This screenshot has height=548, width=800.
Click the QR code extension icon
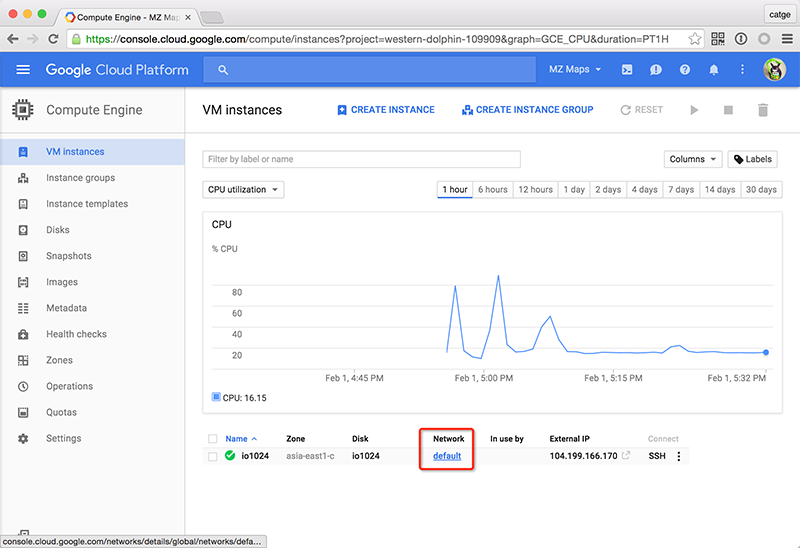(x=718, y=39)
